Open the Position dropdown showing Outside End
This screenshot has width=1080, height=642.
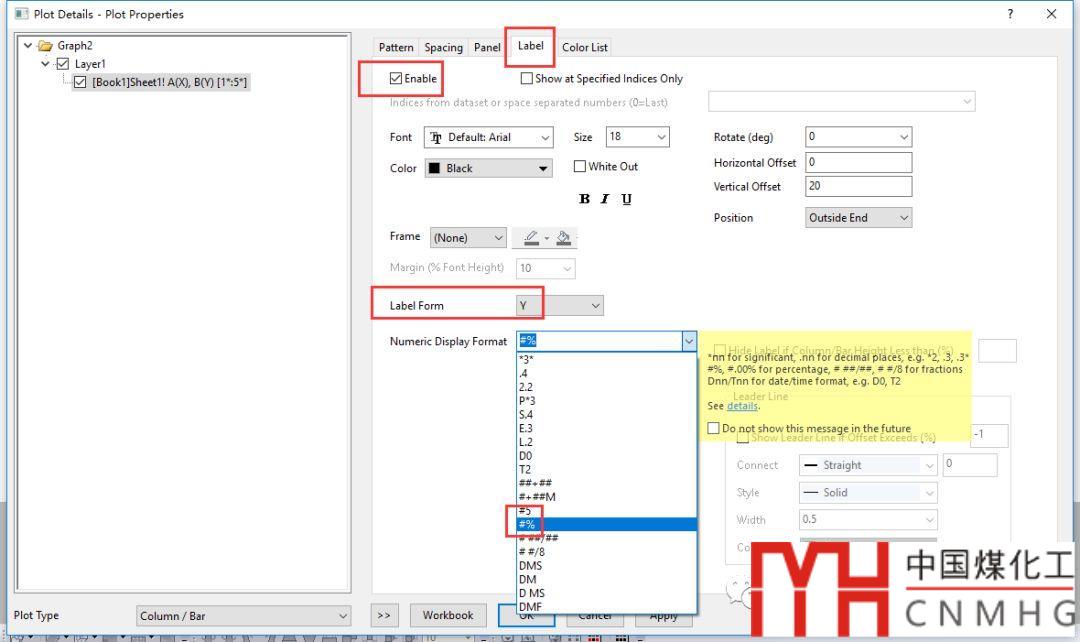(858, 218)
